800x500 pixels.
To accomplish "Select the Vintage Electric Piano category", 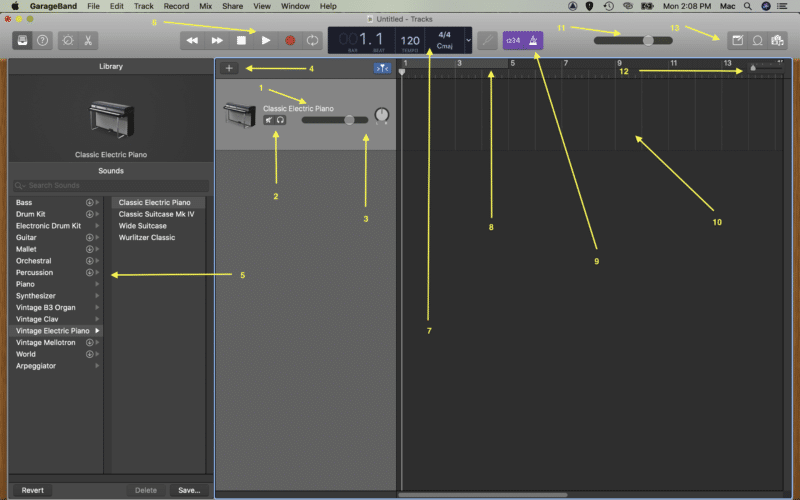I will [x=56, y=331].
